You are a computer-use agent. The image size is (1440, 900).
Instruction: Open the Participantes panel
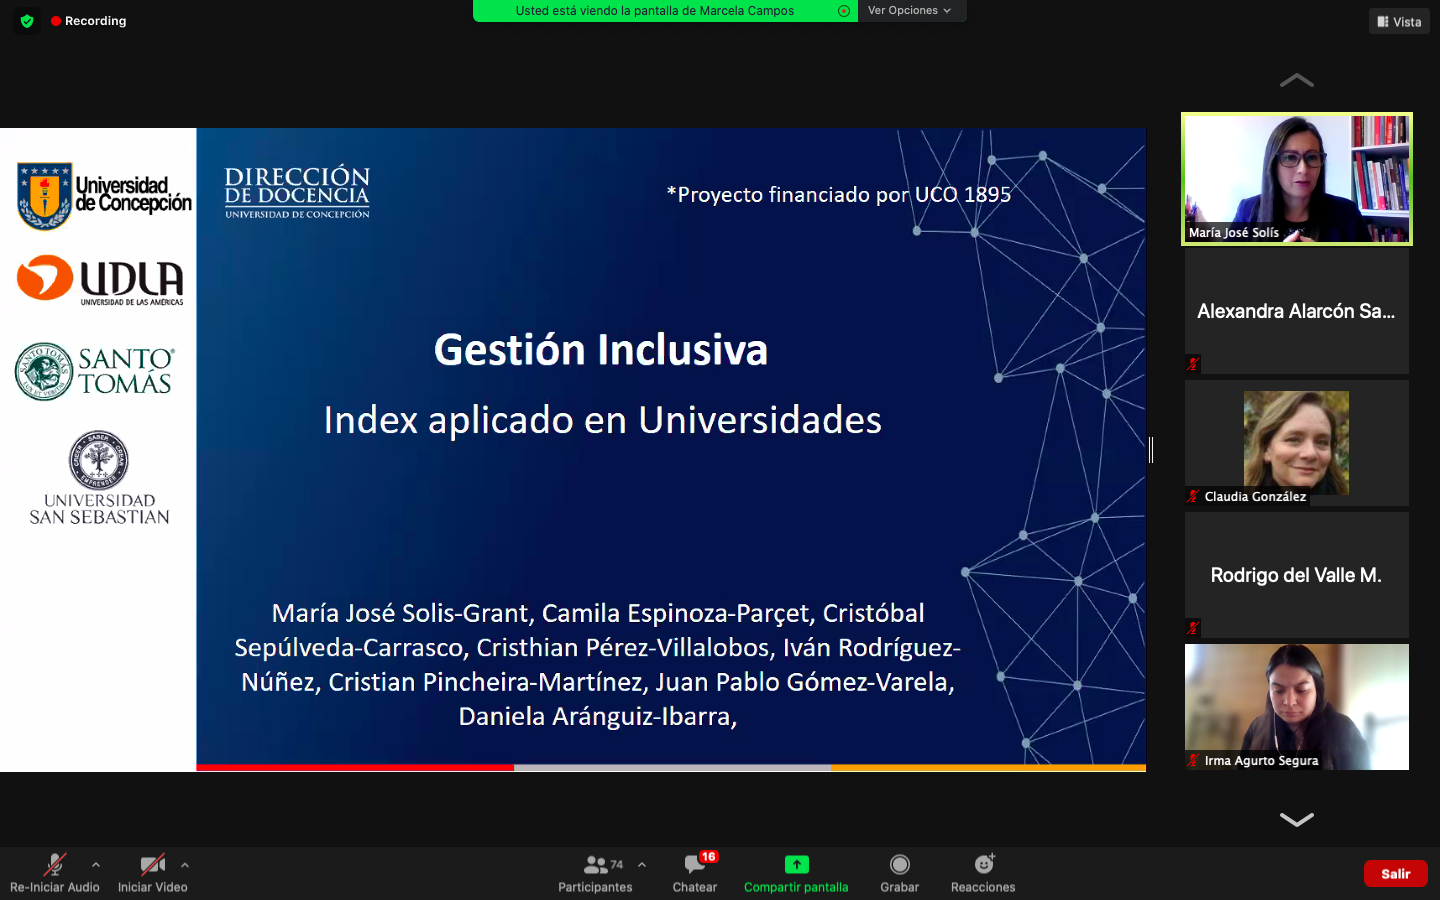click(x=595, y=873)
